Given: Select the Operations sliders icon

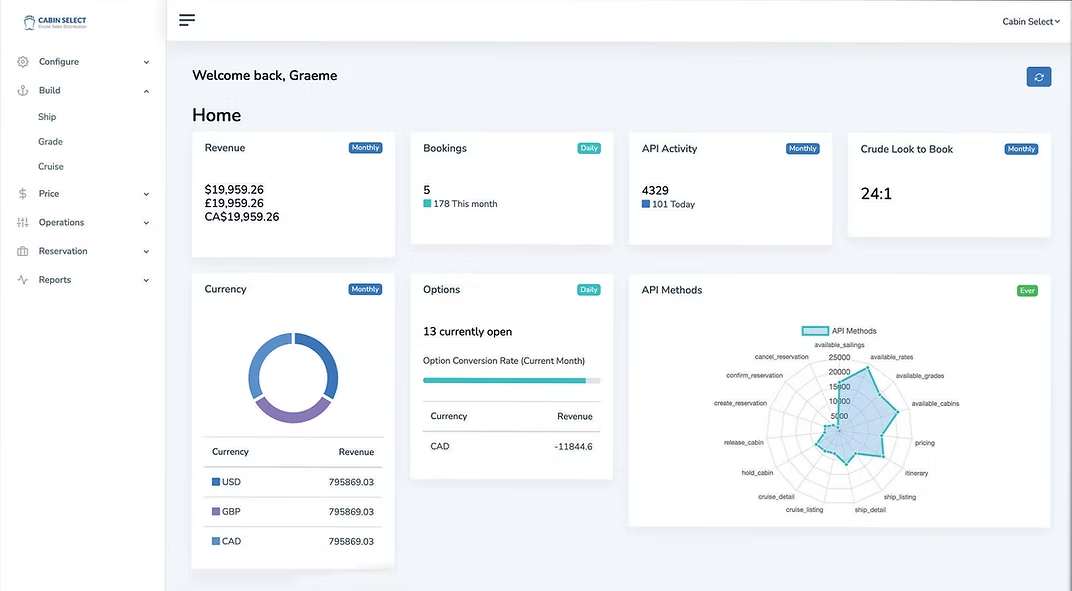Looking at the screenshot, I should pos(22,222).
